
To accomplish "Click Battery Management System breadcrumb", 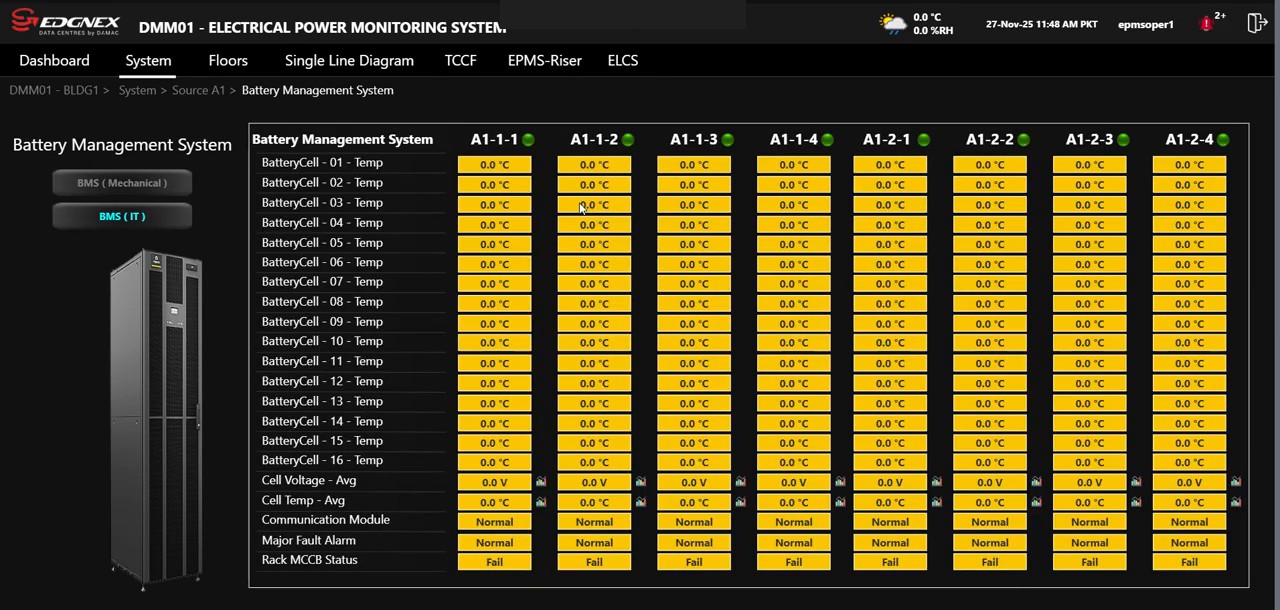I will pyautogui.click(x=317, y=90).
